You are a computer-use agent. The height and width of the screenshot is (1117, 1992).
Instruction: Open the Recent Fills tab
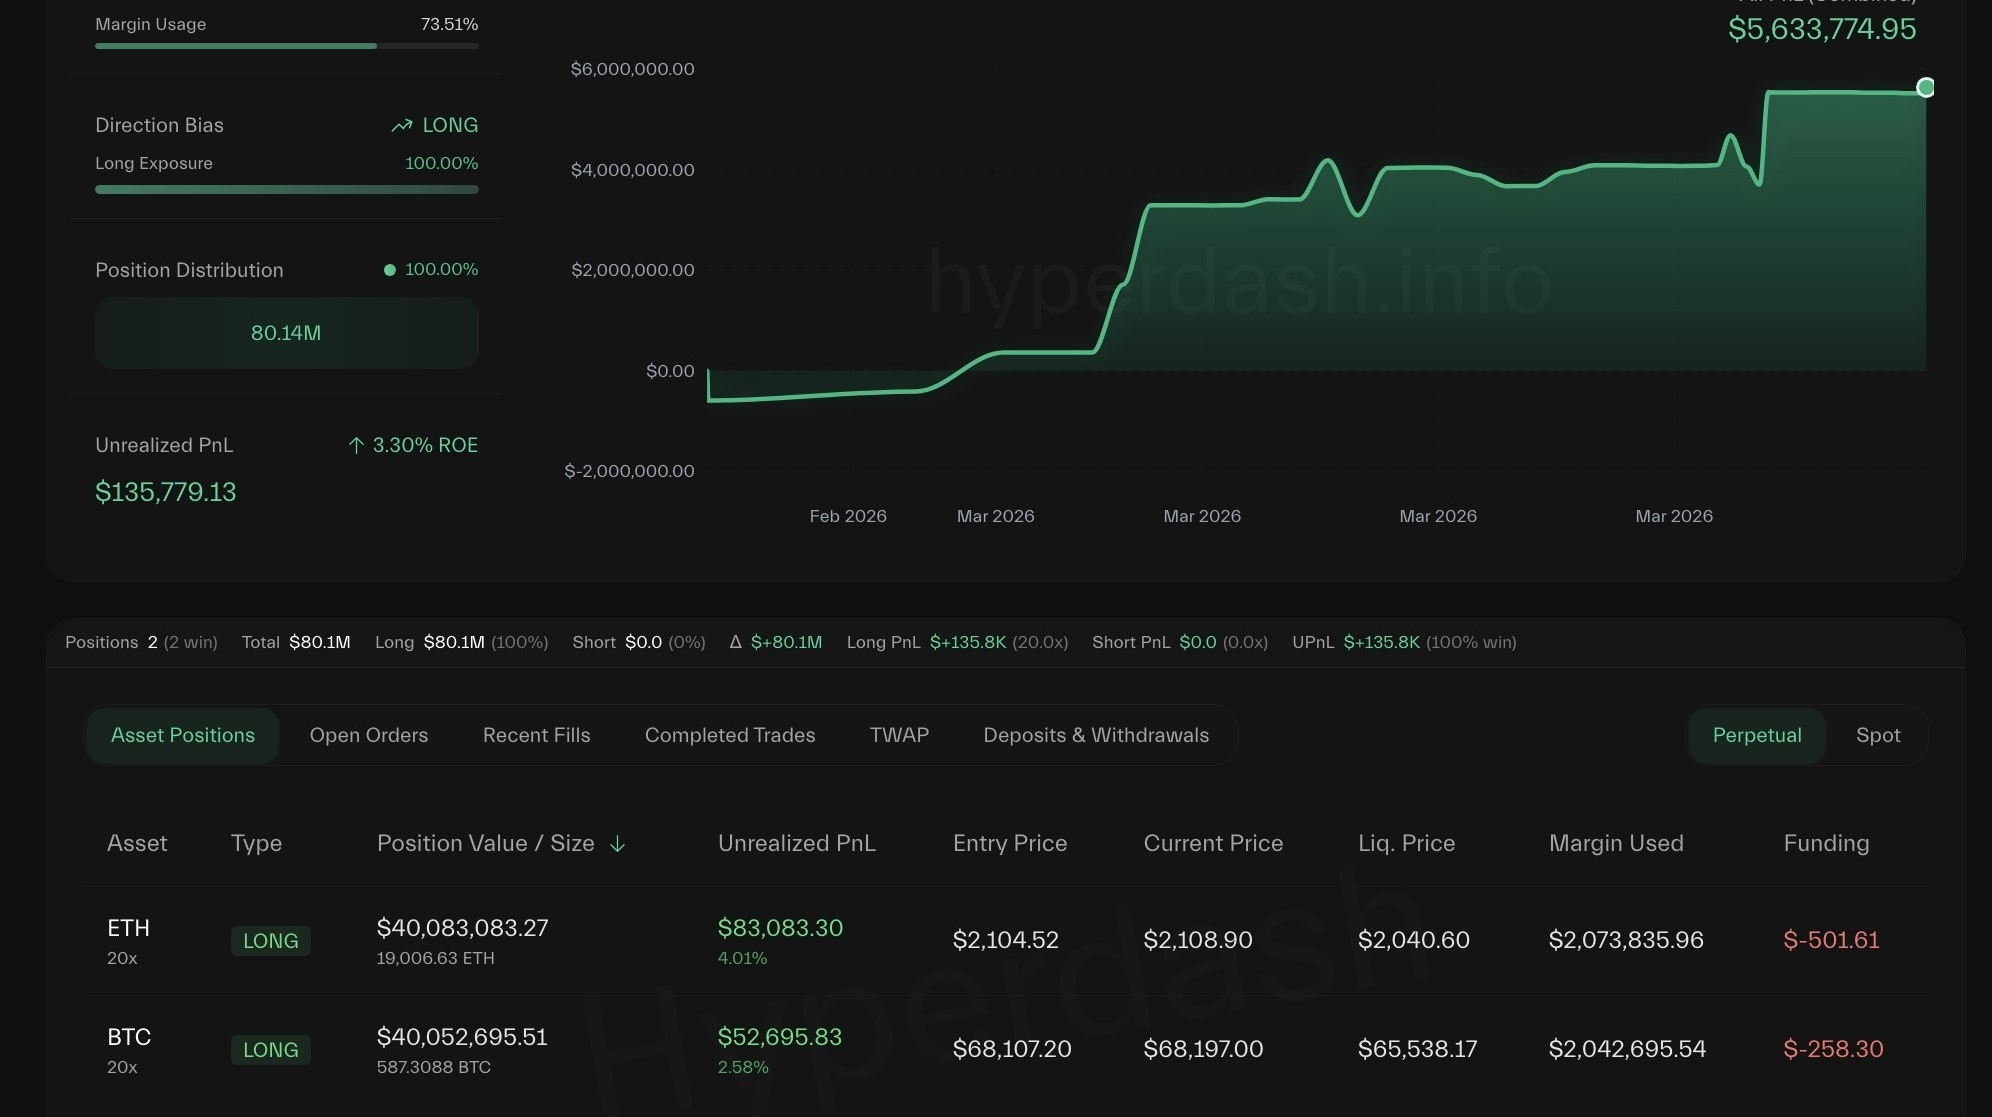pyautogui.click(x=536, y=736)
